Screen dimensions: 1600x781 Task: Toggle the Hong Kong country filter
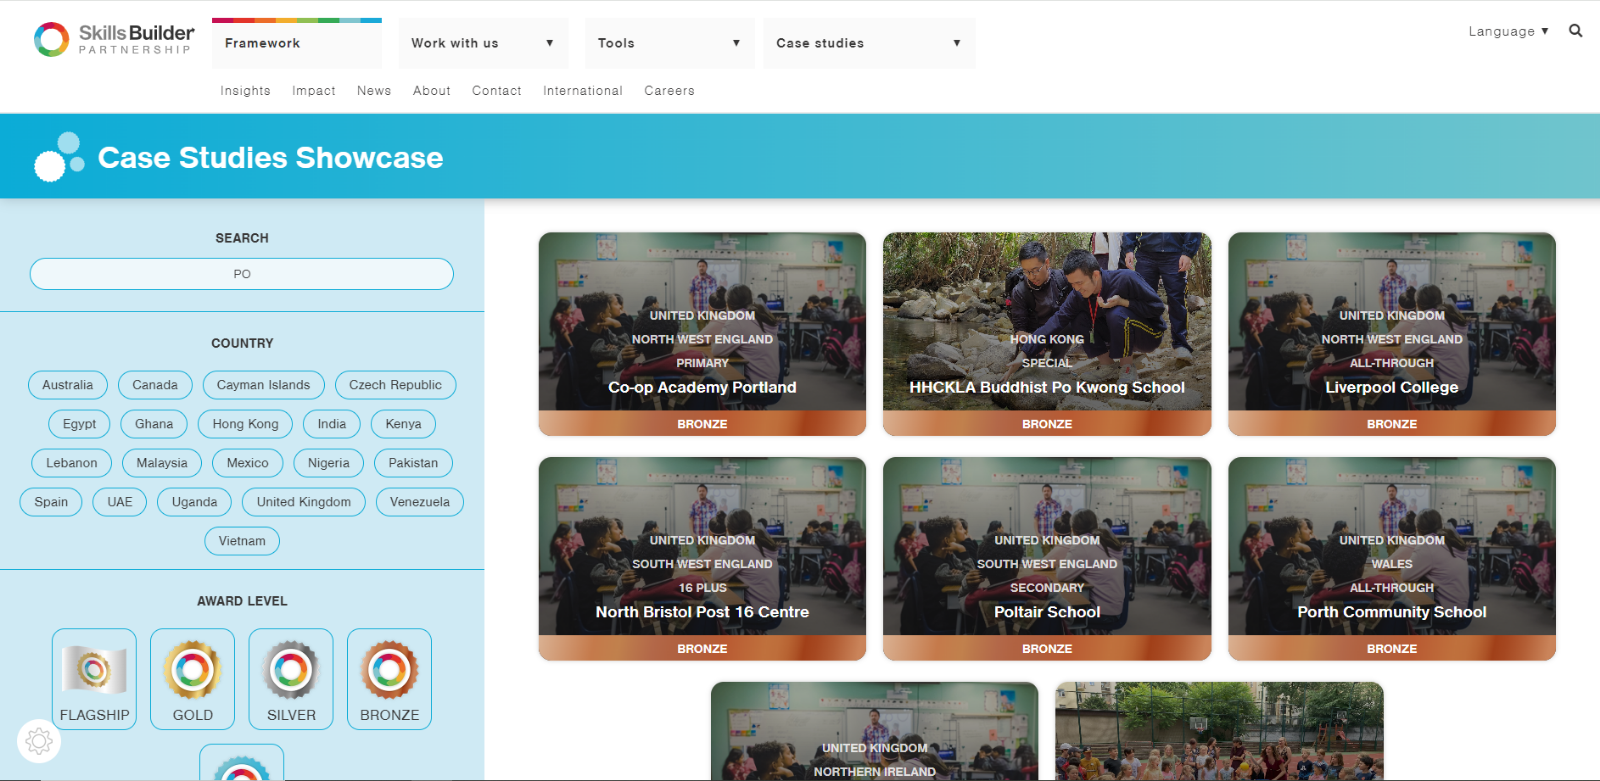(245, 424)
